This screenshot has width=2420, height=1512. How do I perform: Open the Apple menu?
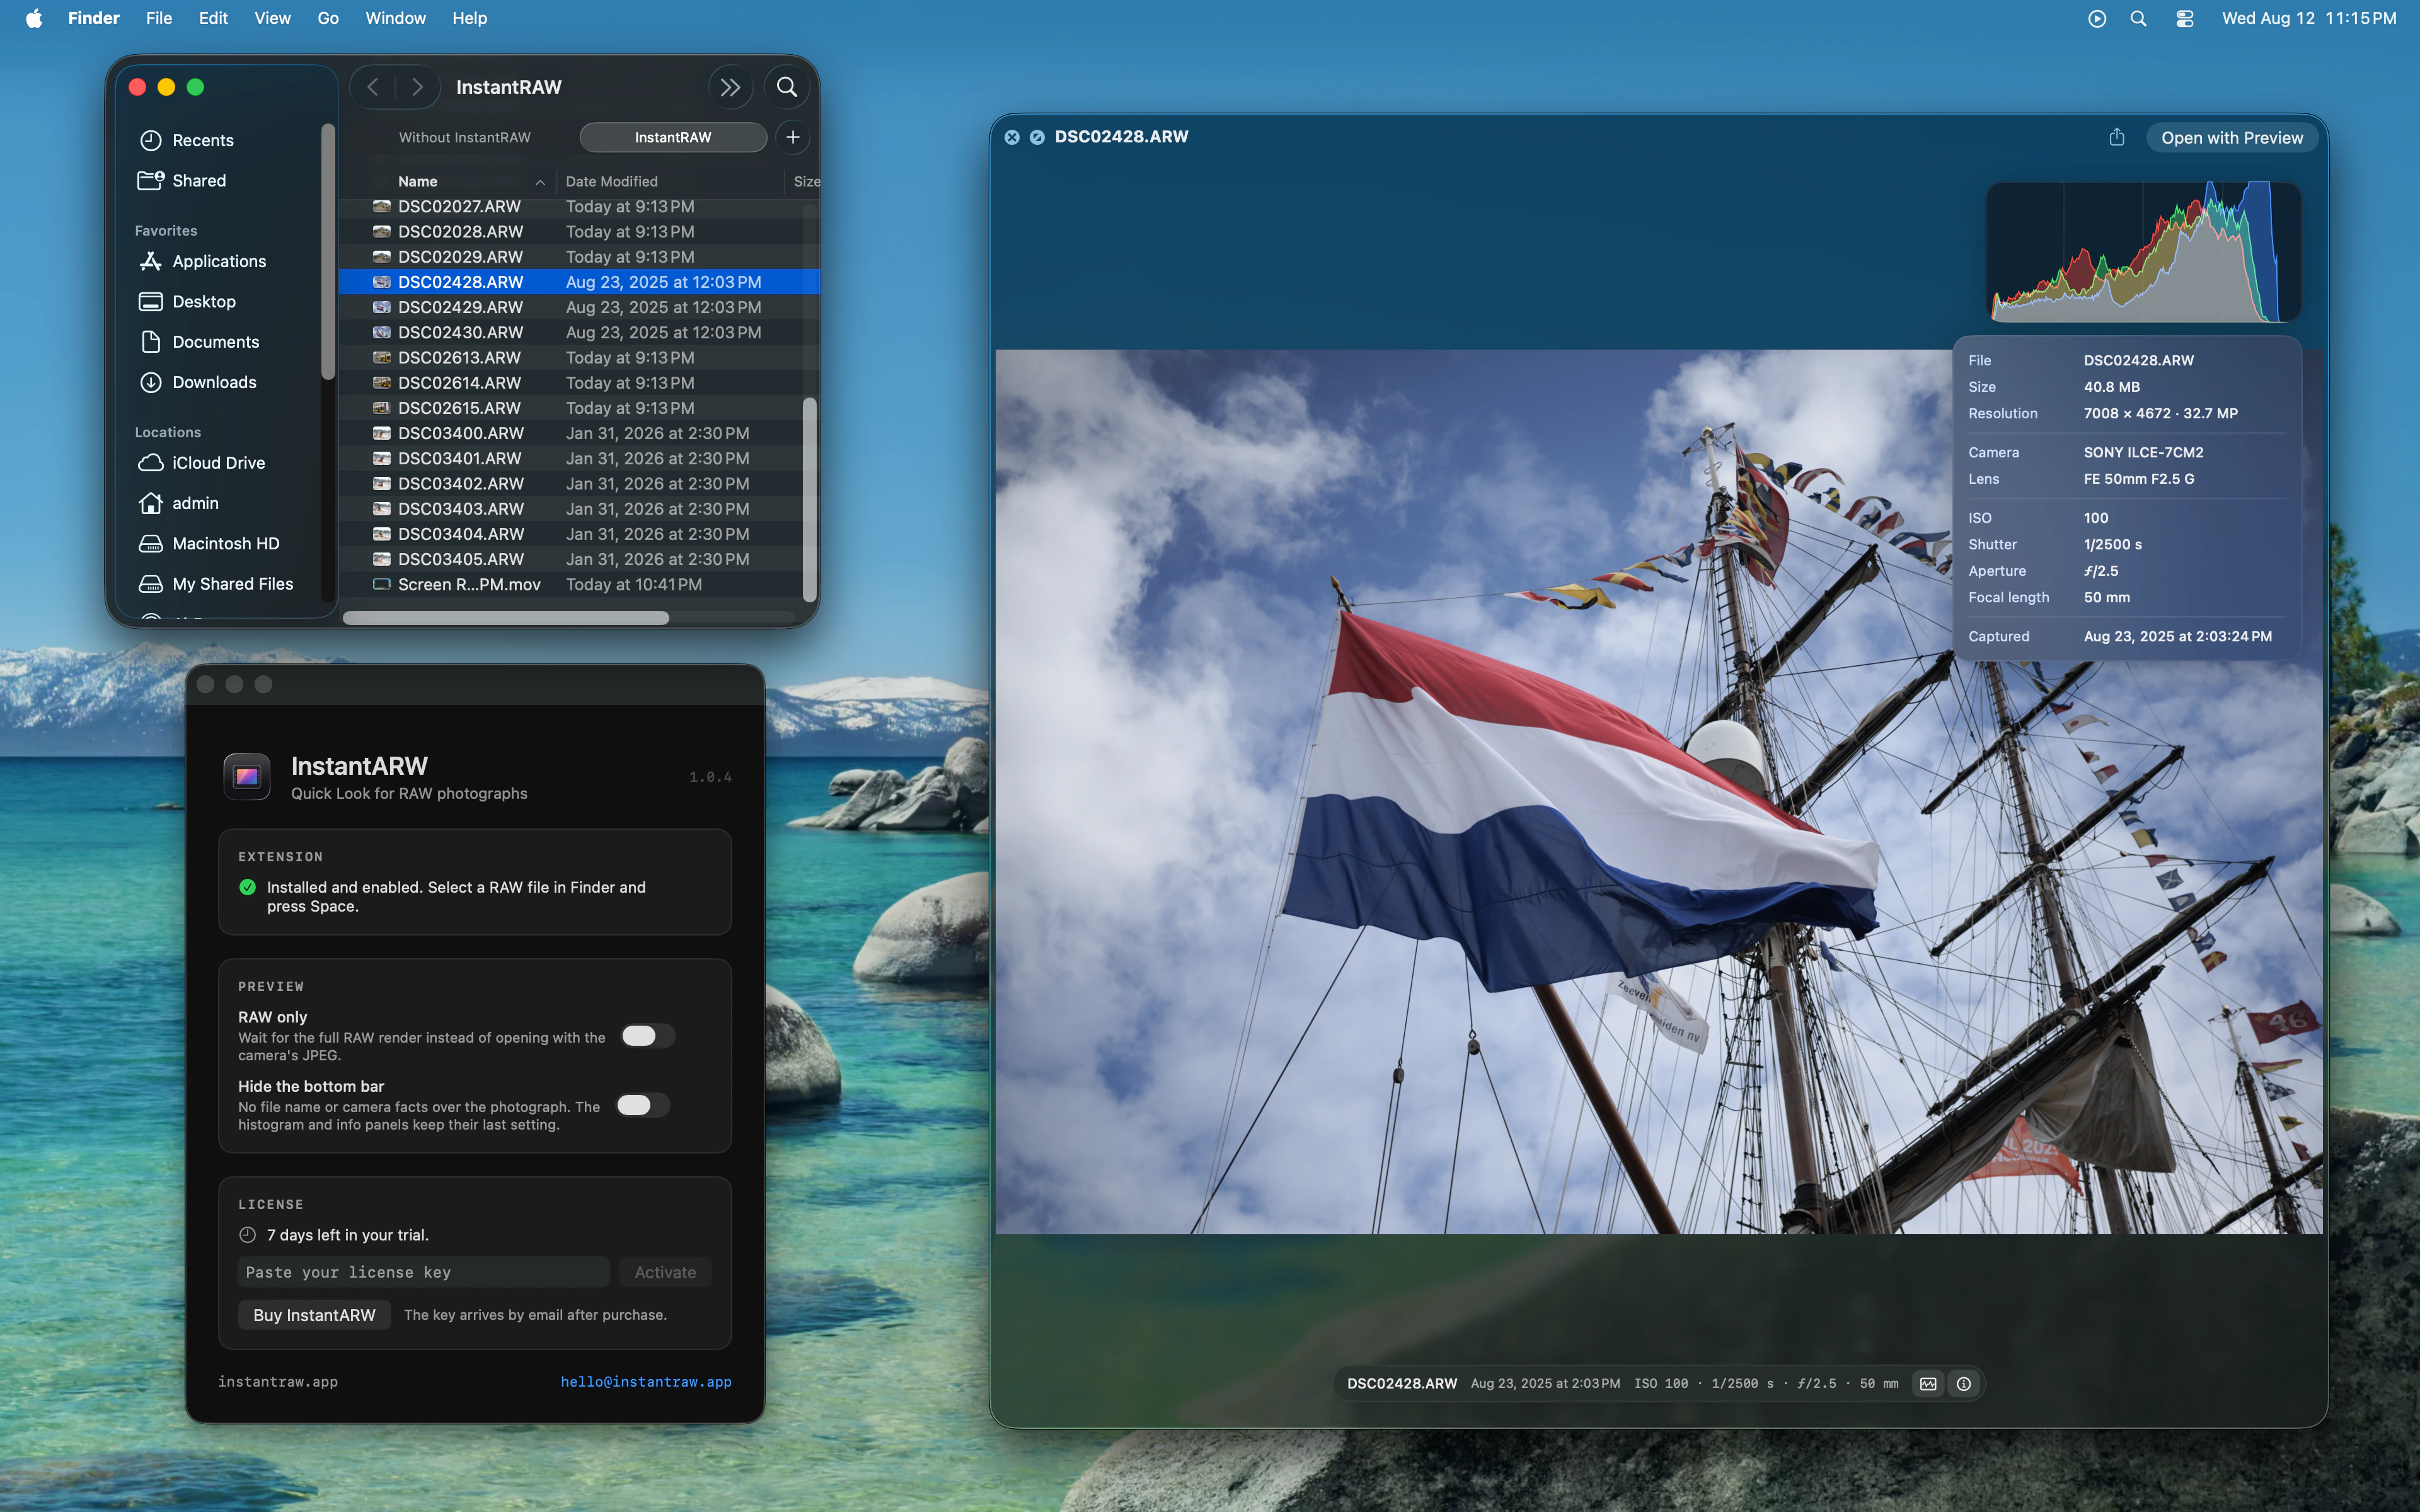tap(34, 18)
